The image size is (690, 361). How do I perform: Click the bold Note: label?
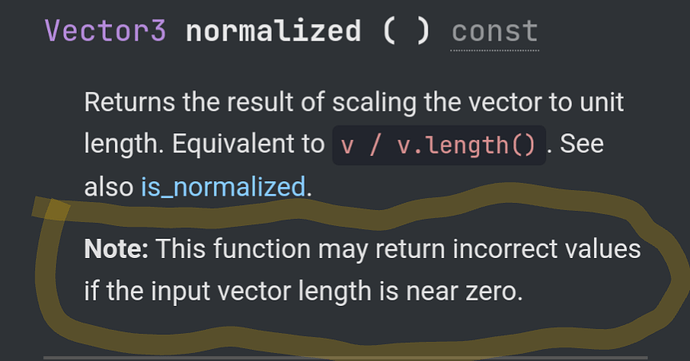pyautogui.click(x=116, y=249)
